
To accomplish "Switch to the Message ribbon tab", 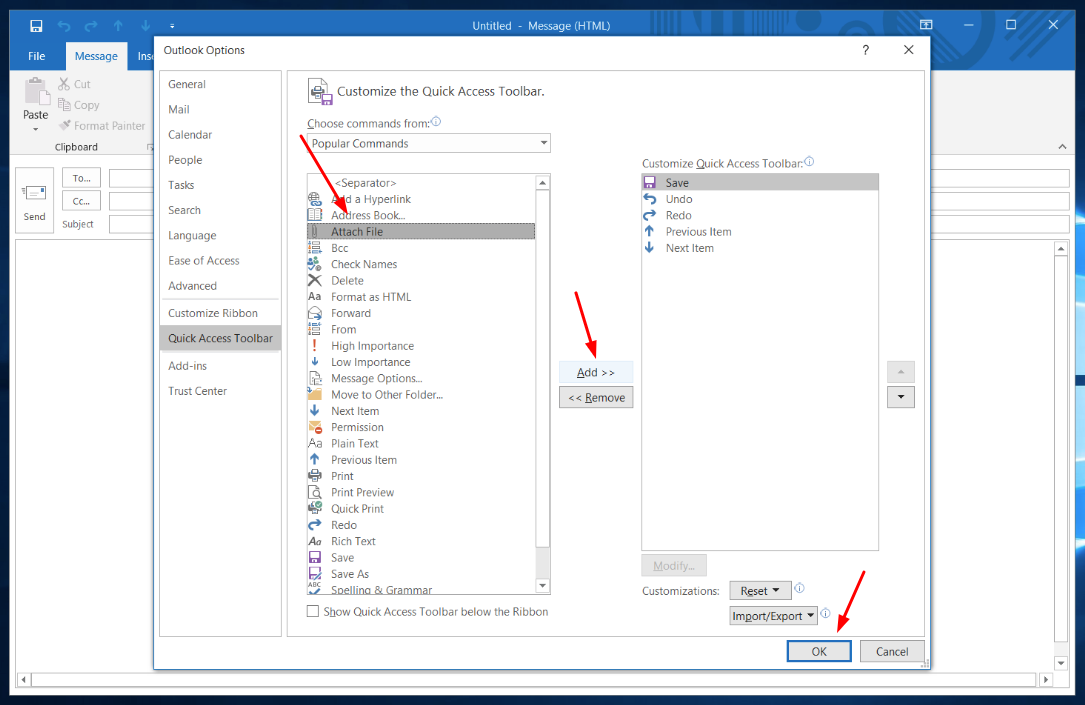I will (x=96, y=56).
